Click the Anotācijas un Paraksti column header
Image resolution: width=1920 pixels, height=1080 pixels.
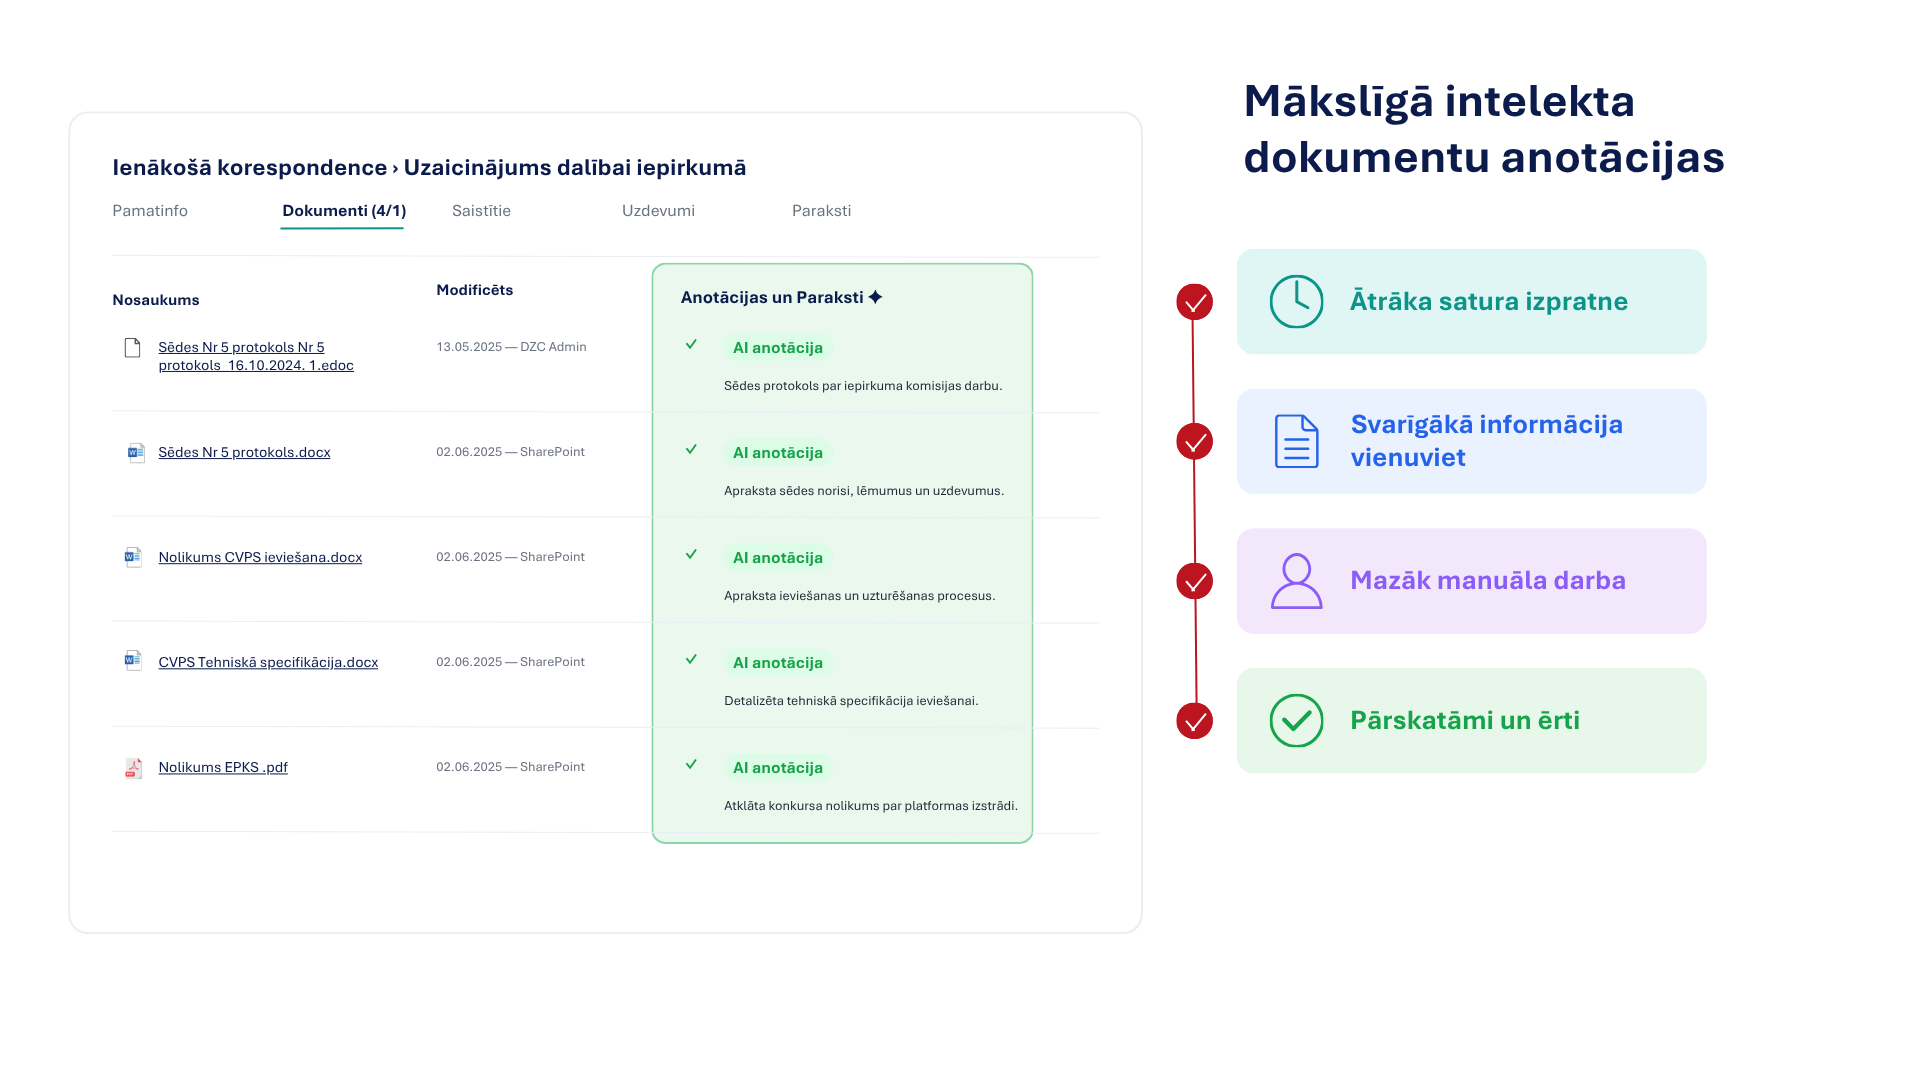tap(772, 297)
